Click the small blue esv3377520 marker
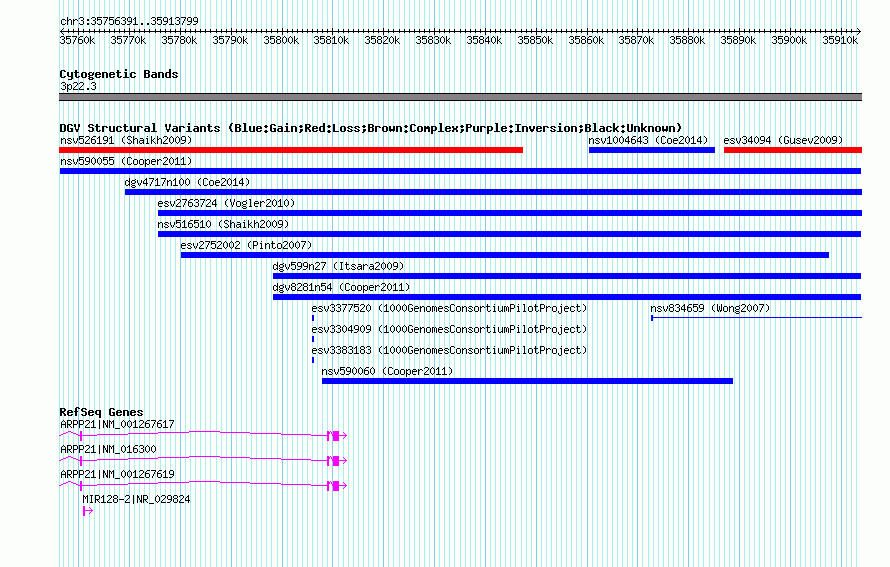The height and width of the screenshot is (567, 890). (313, 318)
